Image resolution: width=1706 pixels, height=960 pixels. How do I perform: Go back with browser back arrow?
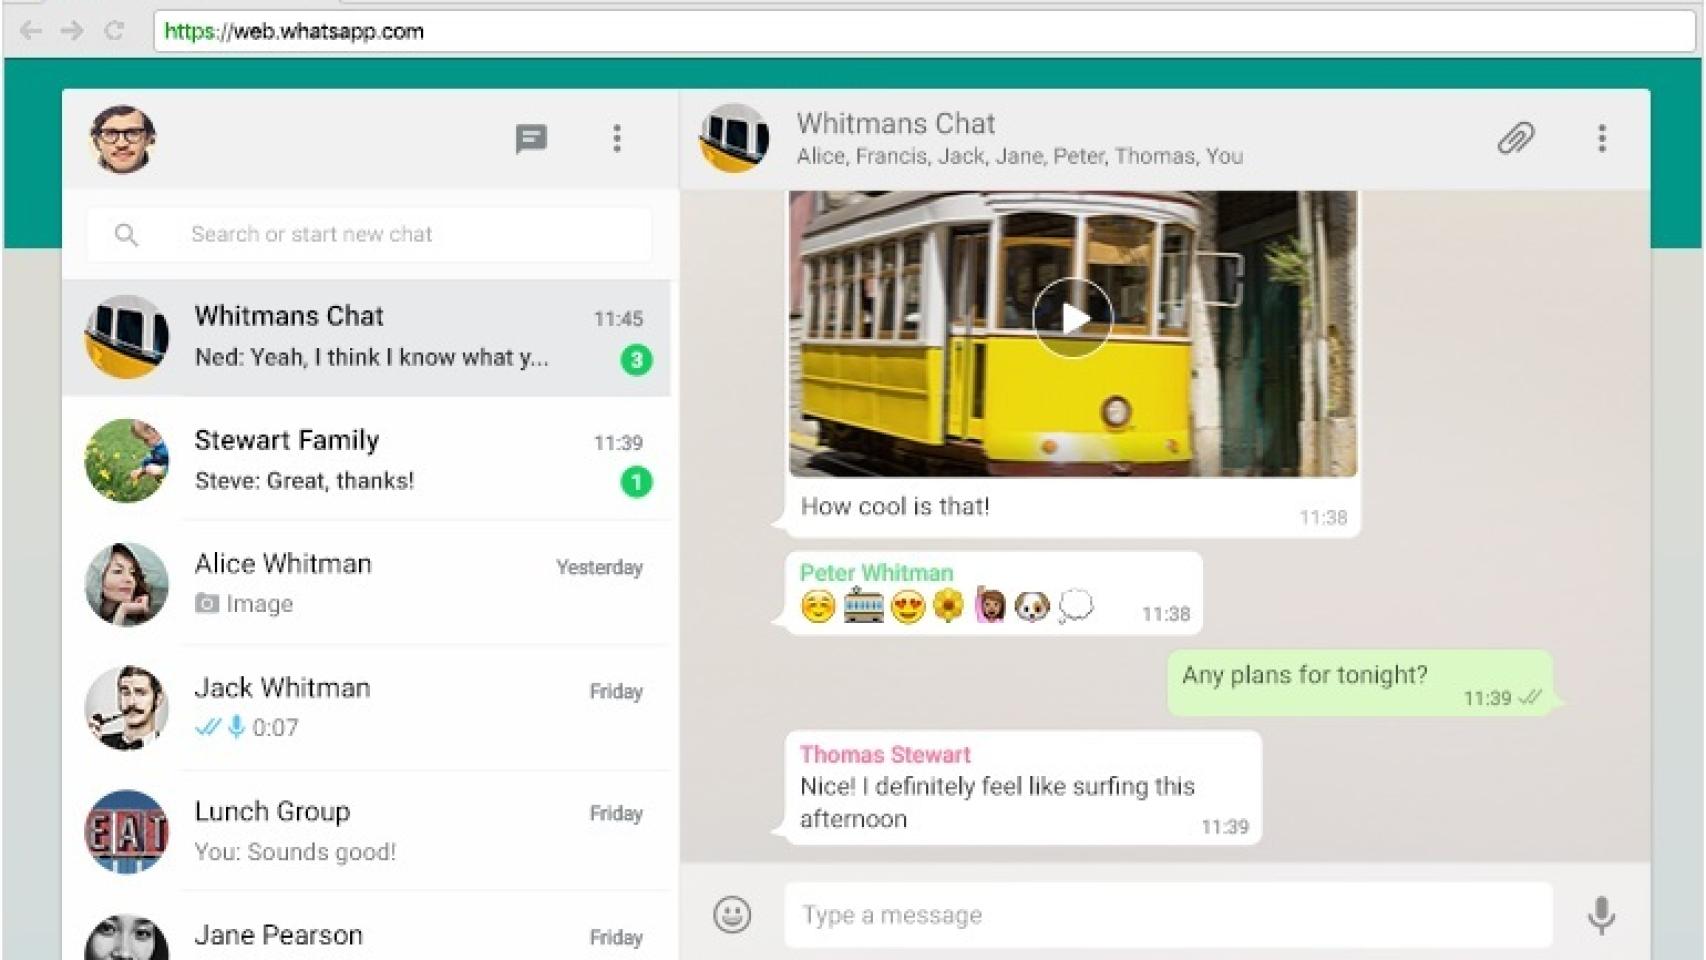tap(31, 31)
